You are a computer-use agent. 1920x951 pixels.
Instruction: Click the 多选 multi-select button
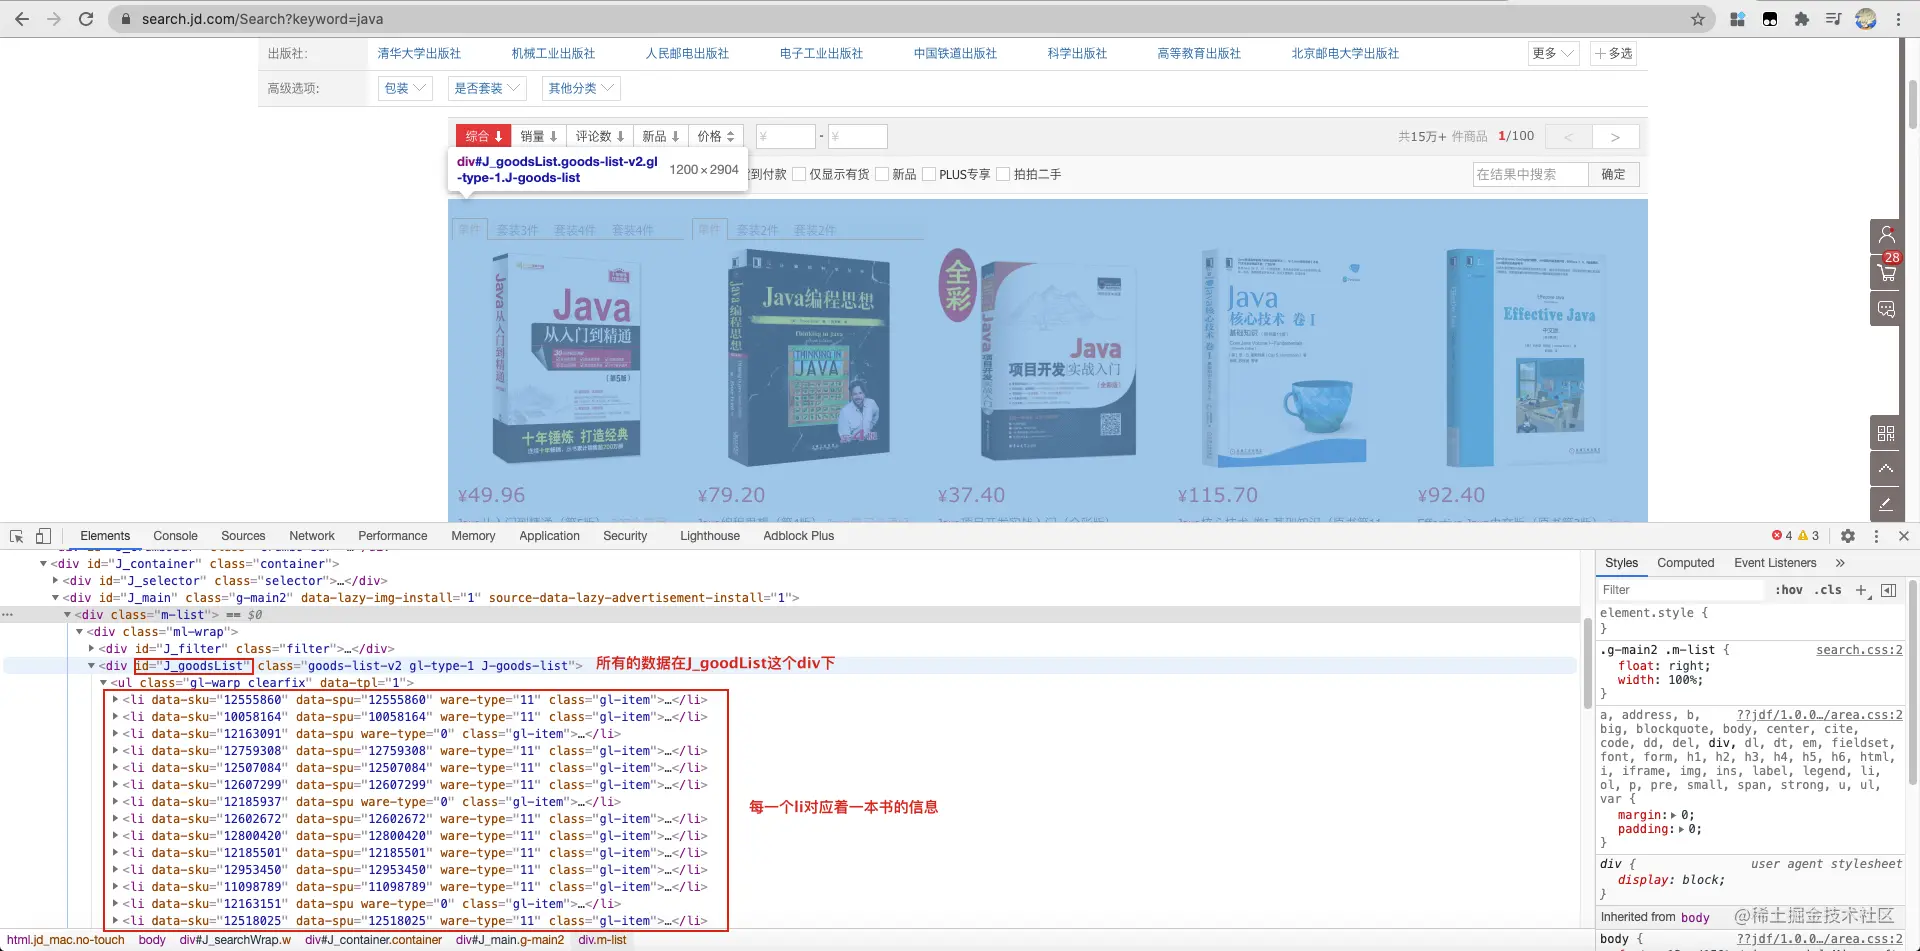1614,53
